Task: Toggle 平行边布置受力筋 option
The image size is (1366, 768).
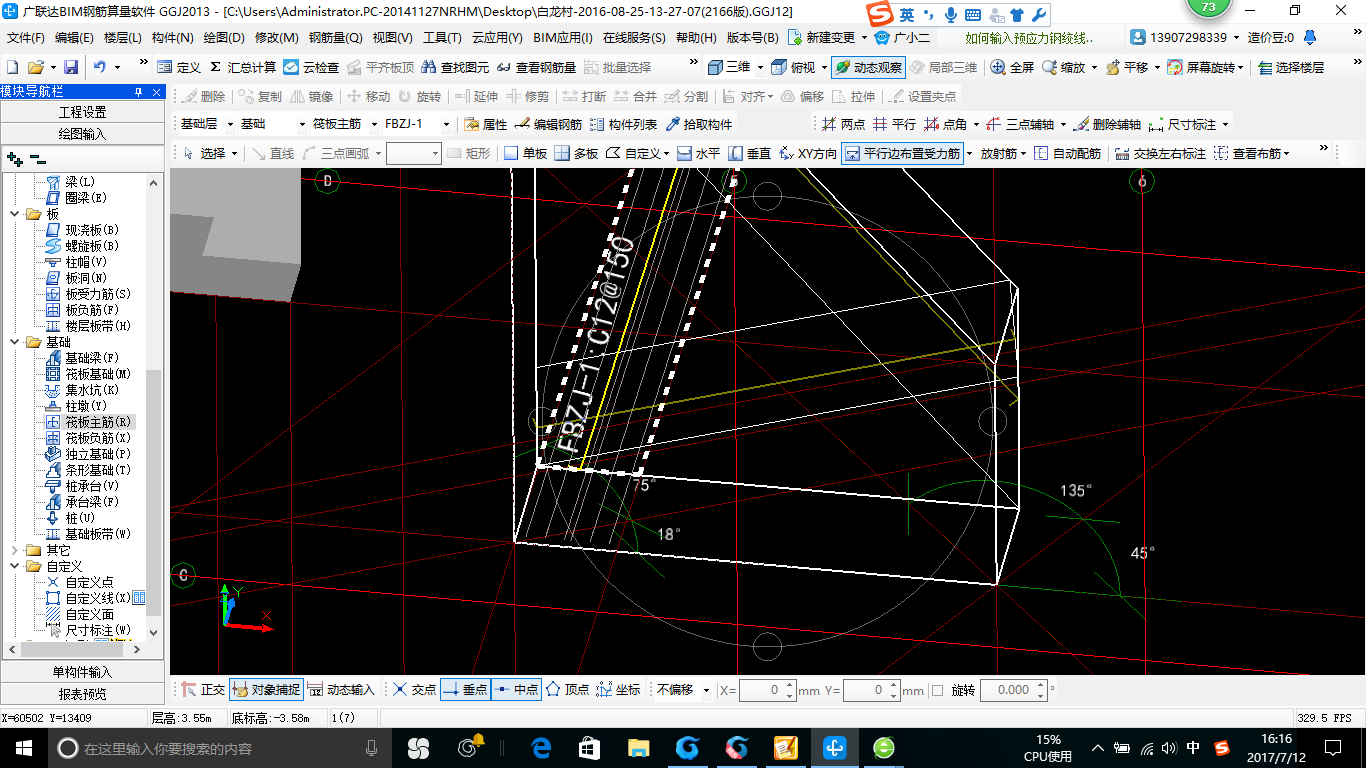Action: [x=902, y=153]
